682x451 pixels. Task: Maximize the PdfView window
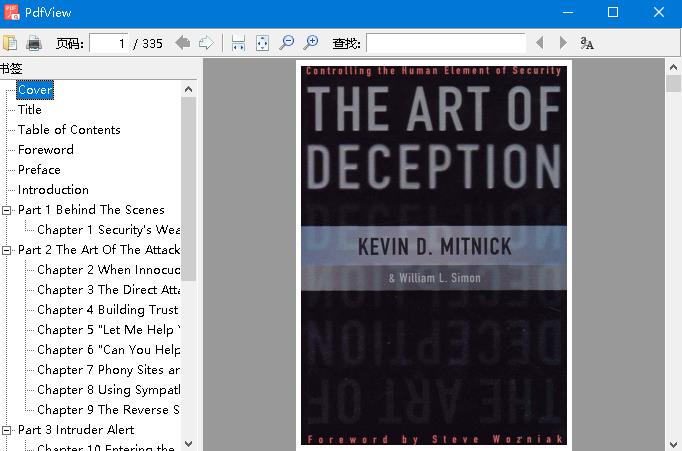coord(613,12)
